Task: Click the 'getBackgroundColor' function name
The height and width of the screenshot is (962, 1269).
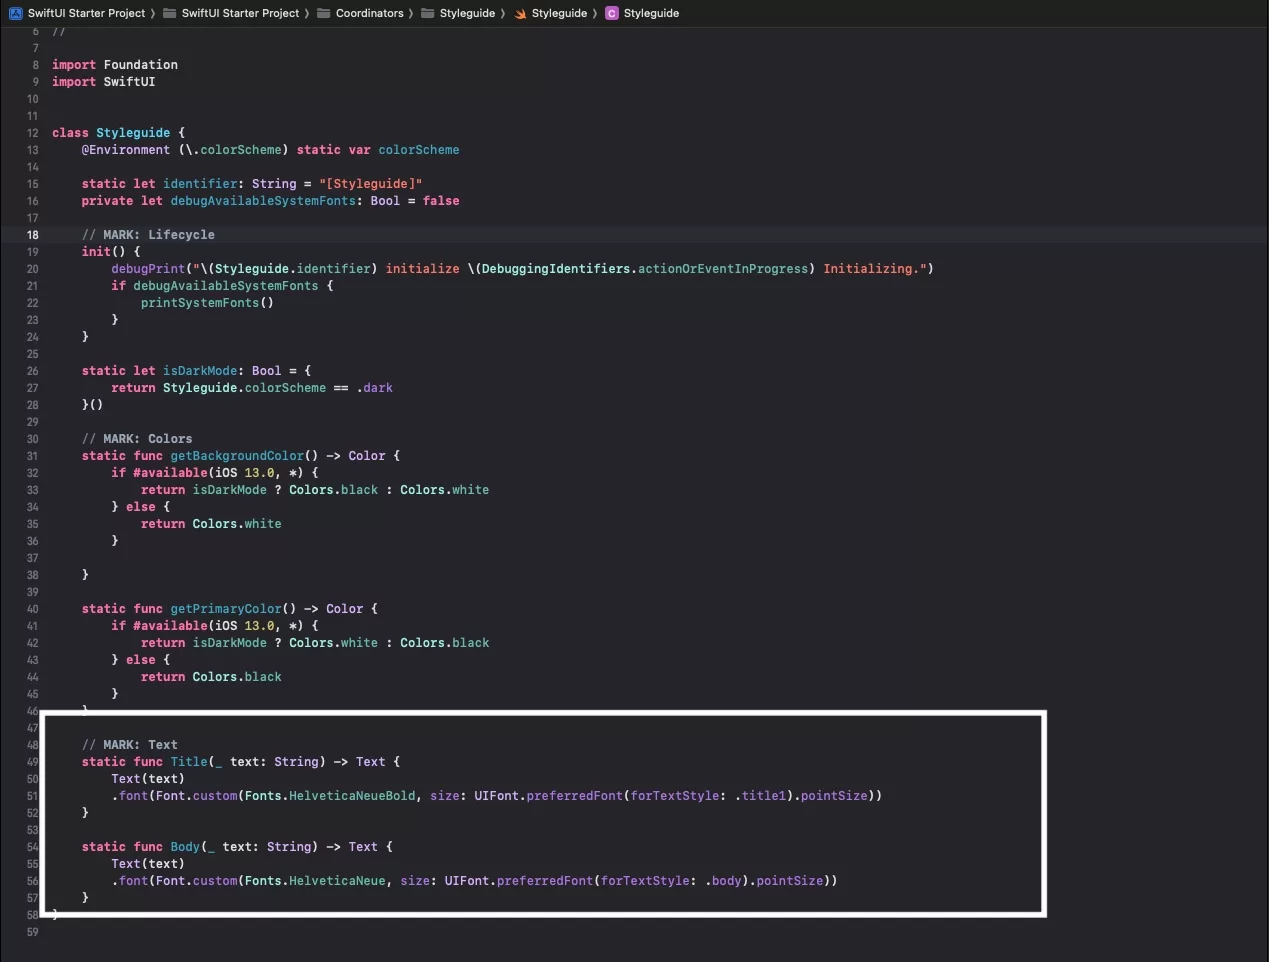Action: (237, 456)
